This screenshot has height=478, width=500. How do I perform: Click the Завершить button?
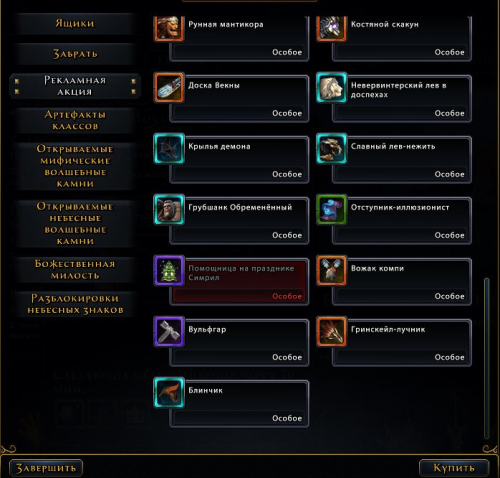click(46, 468)
